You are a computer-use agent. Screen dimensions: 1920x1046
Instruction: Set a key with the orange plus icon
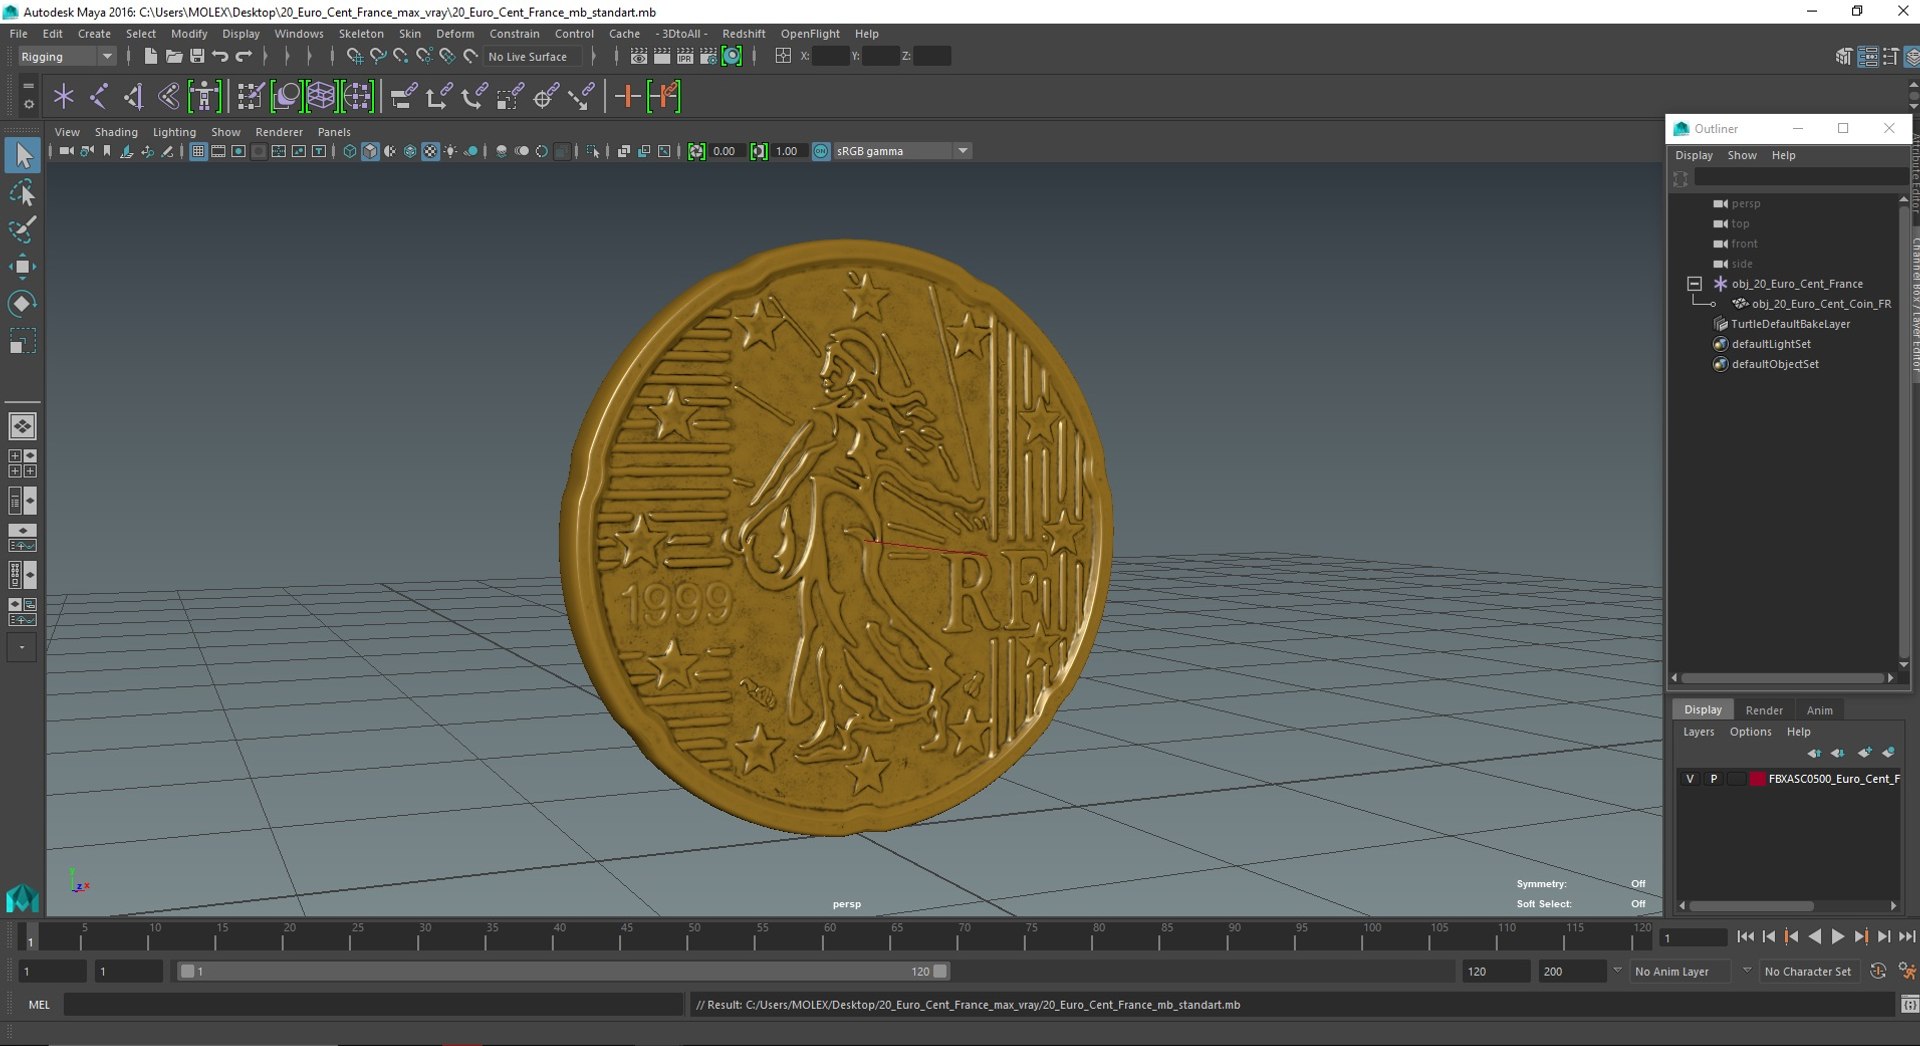click(x=627, y=96)
